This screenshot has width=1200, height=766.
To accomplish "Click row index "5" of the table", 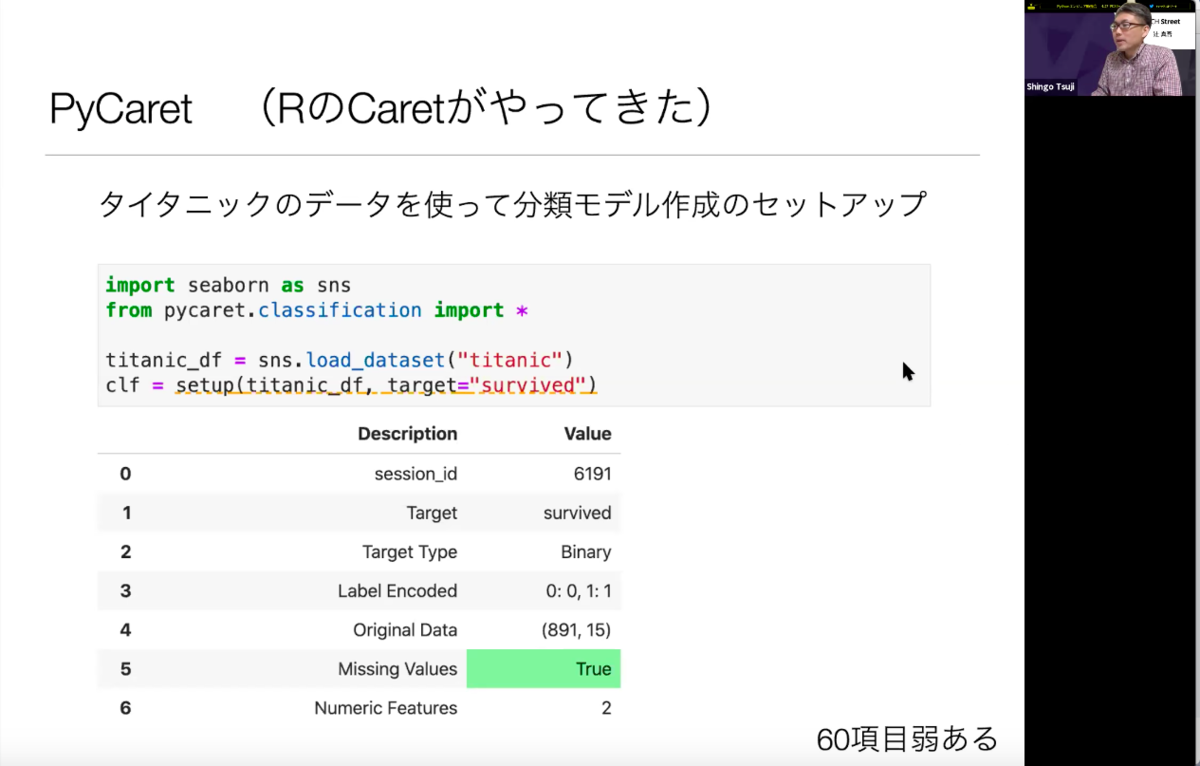I will tap(125, 669).
